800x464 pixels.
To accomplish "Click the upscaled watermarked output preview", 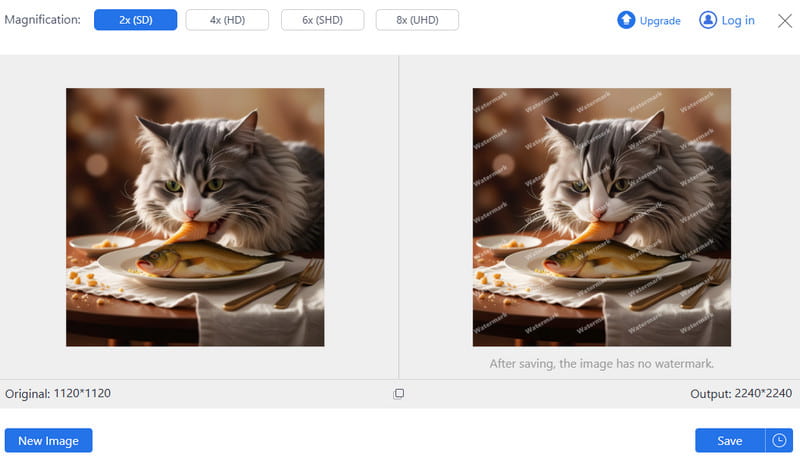I will [x=602, y=217].
